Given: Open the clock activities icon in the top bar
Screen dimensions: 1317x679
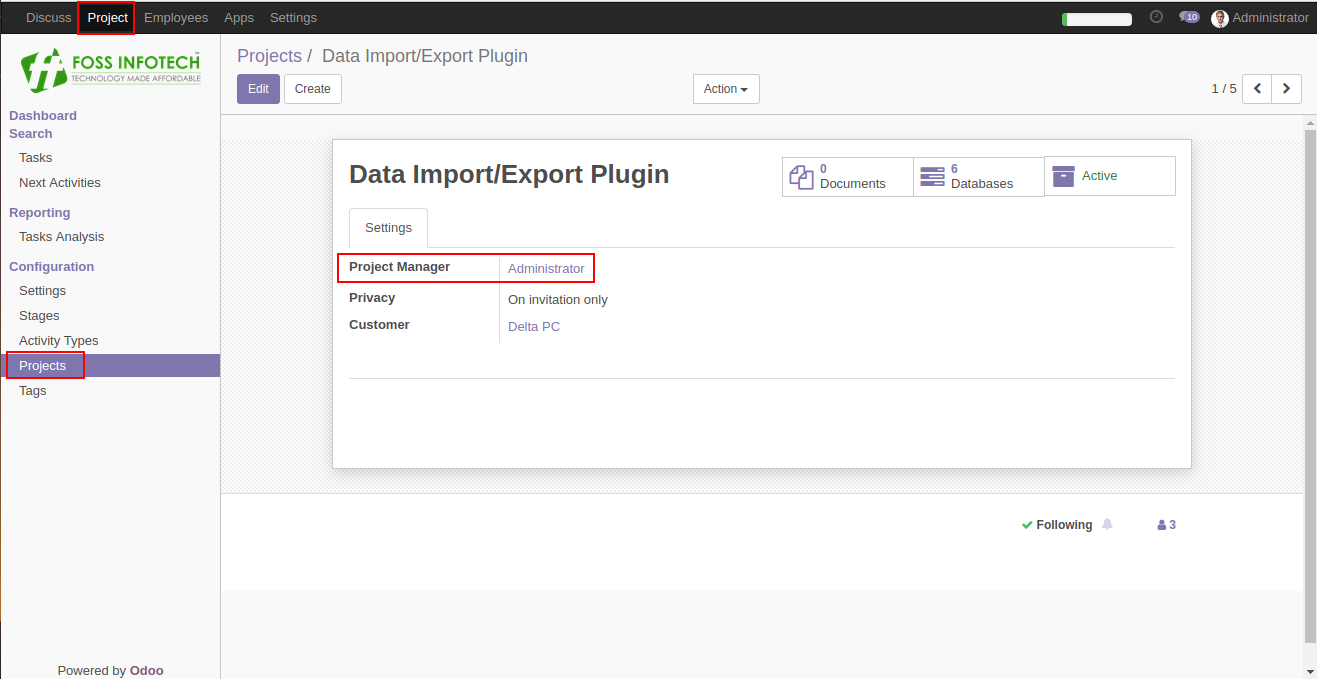Looking at the screenshot, I should [1156, 17].
